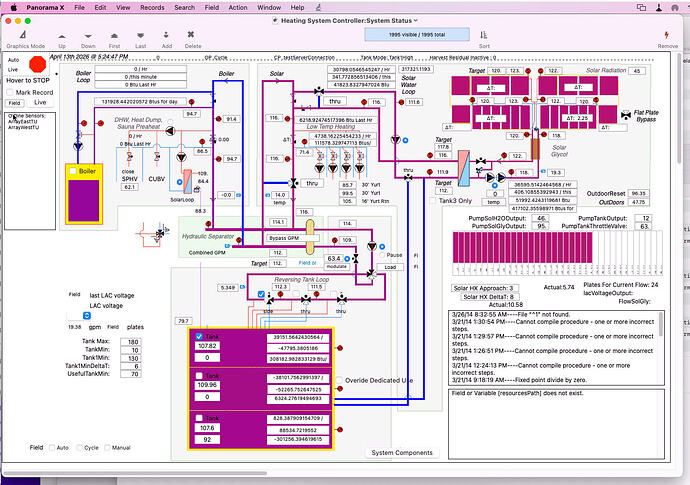Open the Records menu
The height and width of the screenshot is (485, 690).
(152, 7)
